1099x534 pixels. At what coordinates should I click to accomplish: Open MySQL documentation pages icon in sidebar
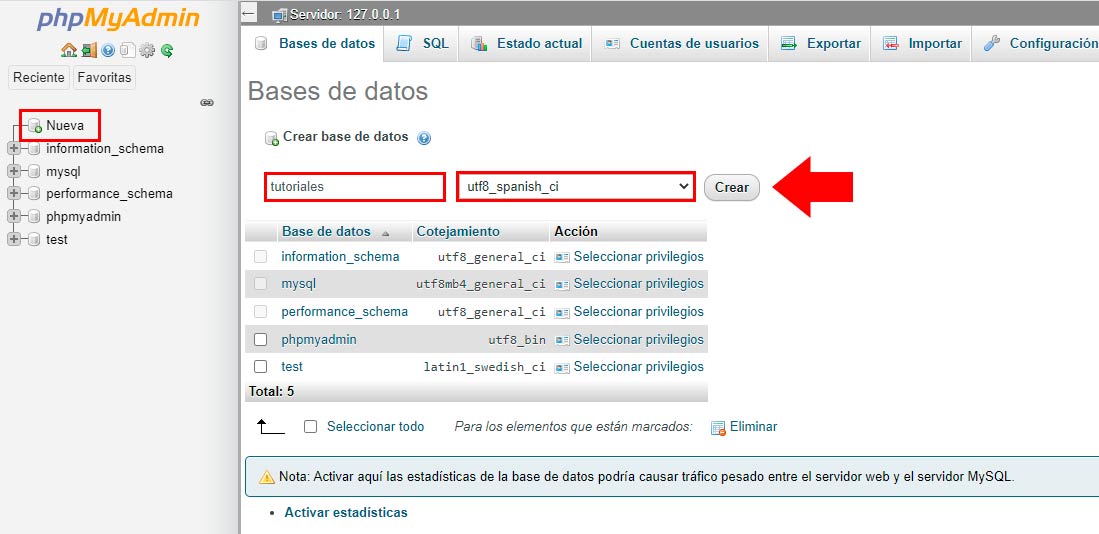click(x=127, y=50)
